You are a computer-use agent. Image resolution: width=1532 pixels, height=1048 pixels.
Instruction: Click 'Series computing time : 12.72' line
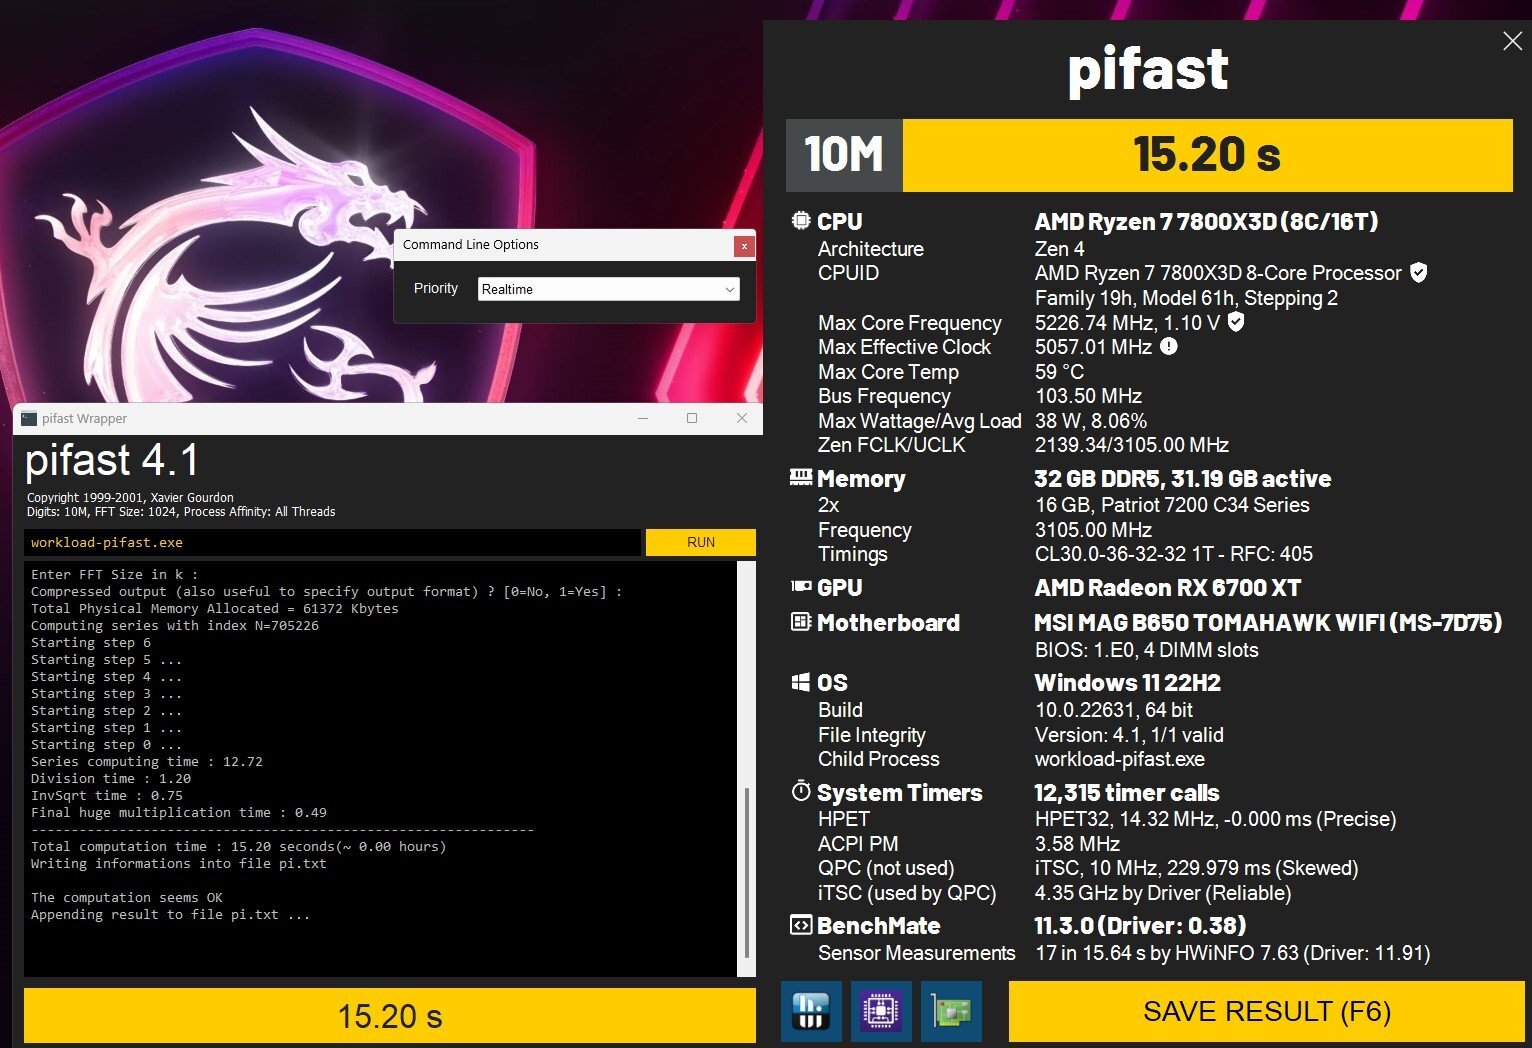(147, 761)
